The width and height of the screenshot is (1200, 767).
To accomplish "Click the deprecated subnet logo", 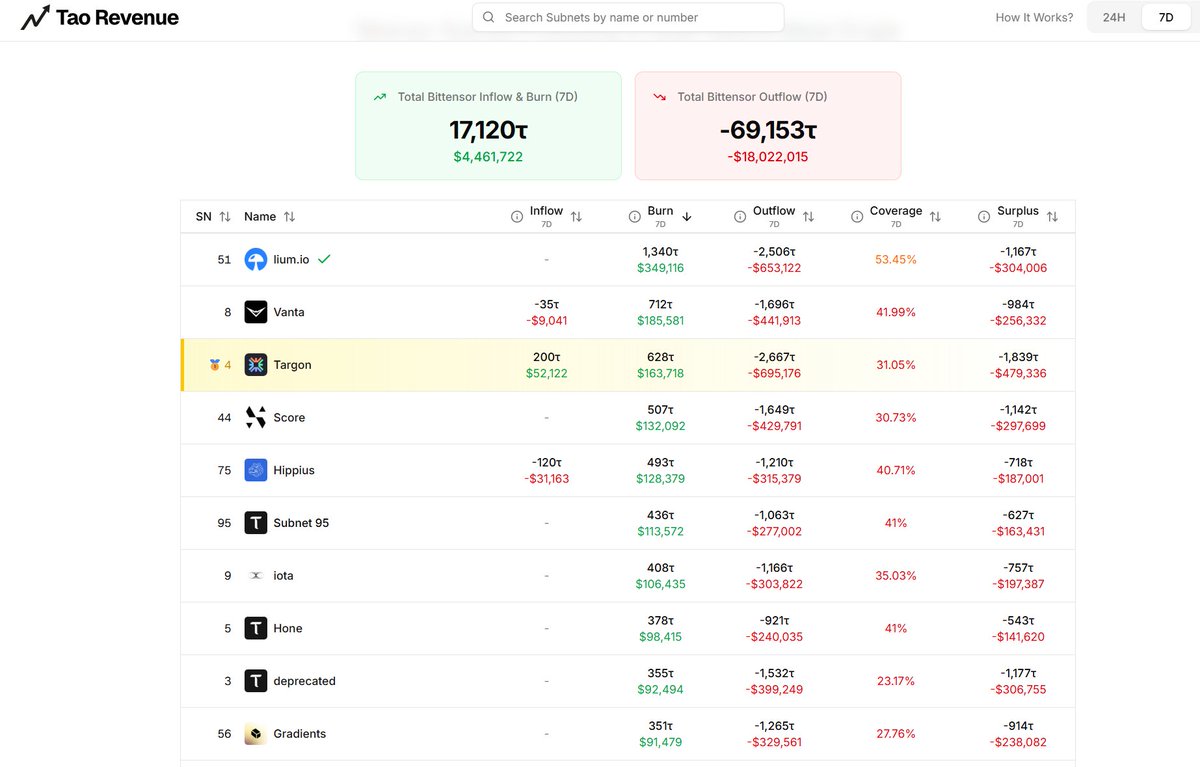I will point(256,681).
